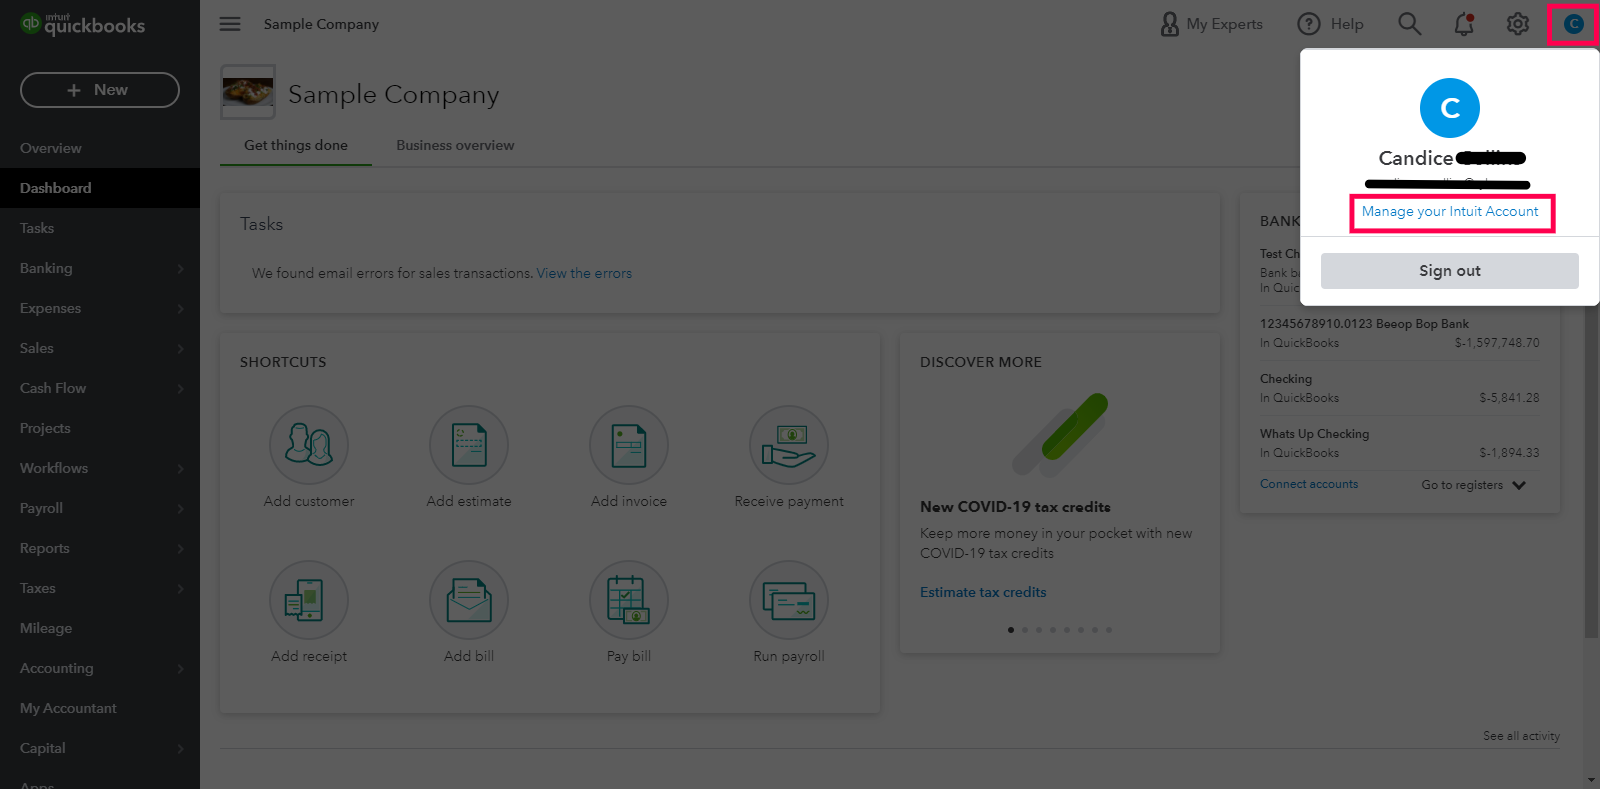Click the Add receipt shortcut icon
Viewport: 1600px width, 789px height.
(309, 600)
